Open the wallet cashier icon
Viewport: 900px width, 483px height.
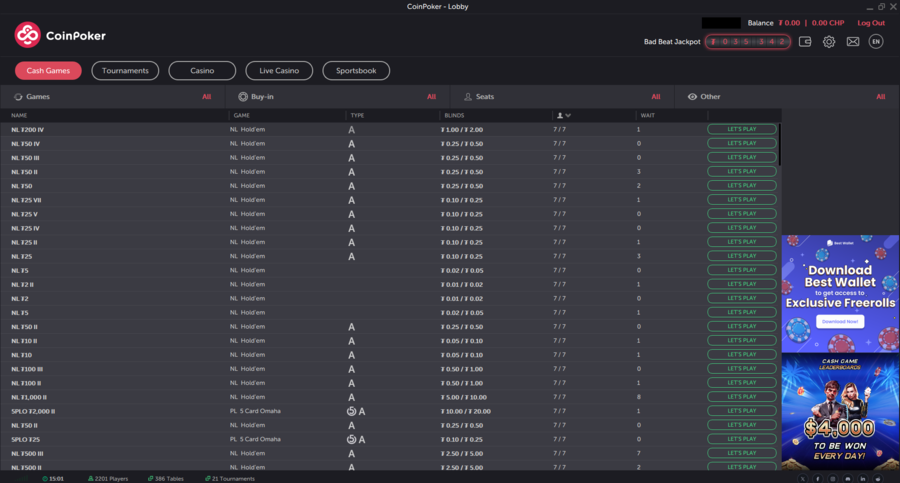pyautogui.click(x=805, y=42)
